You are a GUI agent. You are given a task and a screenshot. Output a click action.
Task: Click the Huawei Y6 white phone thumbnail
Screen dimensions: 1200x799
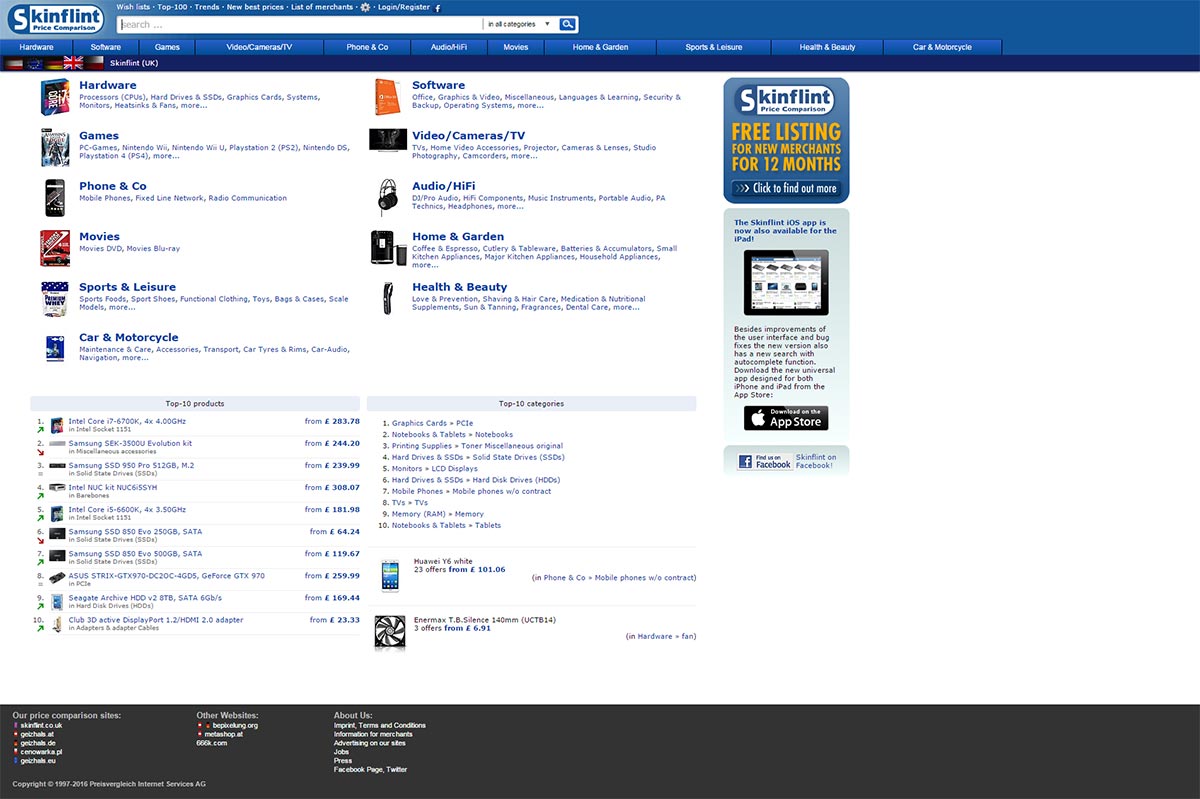(390, 576)
